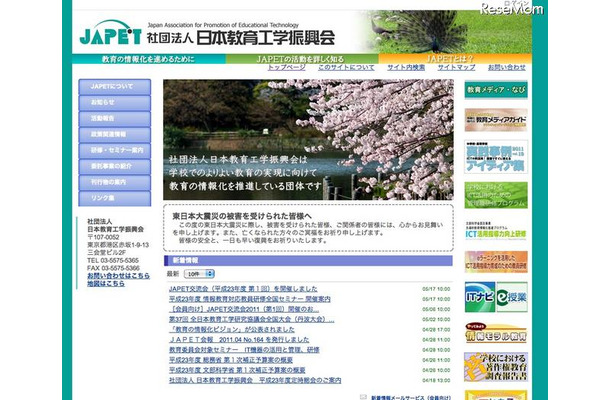
Task: Follow the 地図はこちら link
Action: (106, 283)
